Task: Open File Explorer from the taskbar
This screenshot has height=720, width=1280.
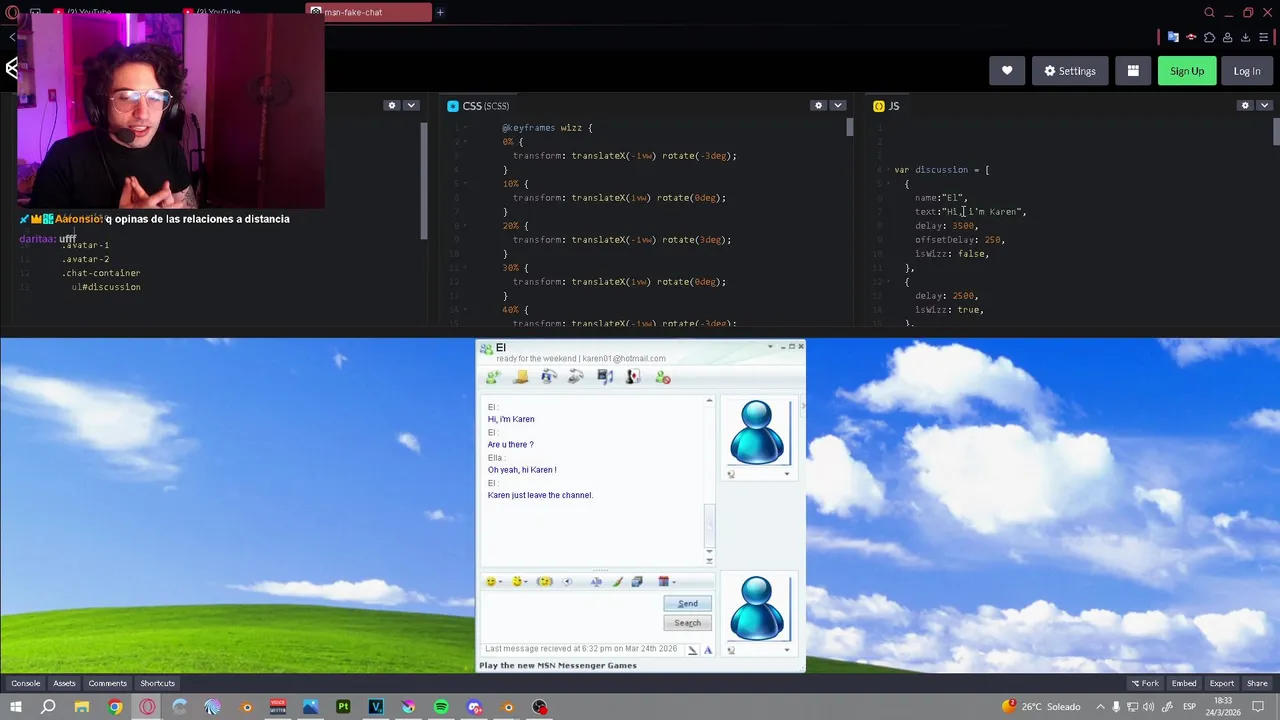Action: (x=82, y=707)
